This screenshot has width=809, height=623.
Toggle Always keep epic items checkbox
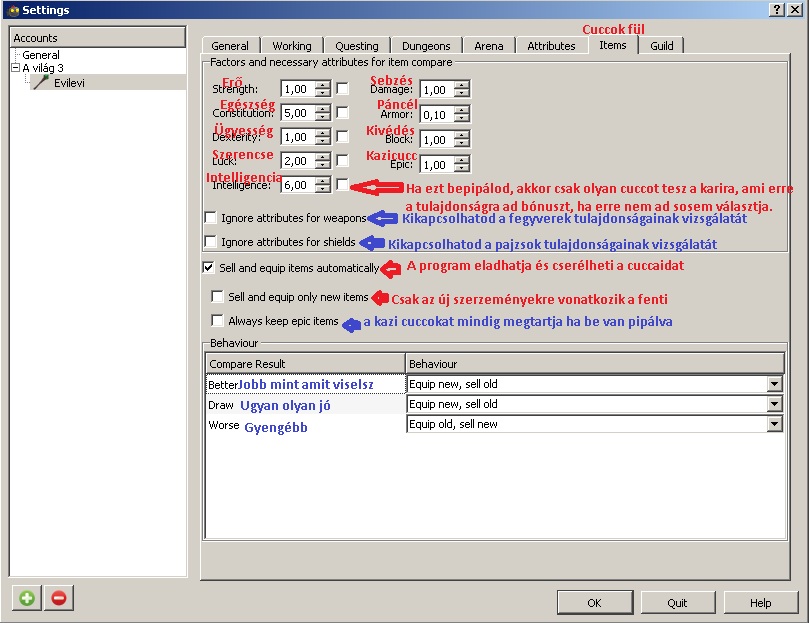point(217,321)
